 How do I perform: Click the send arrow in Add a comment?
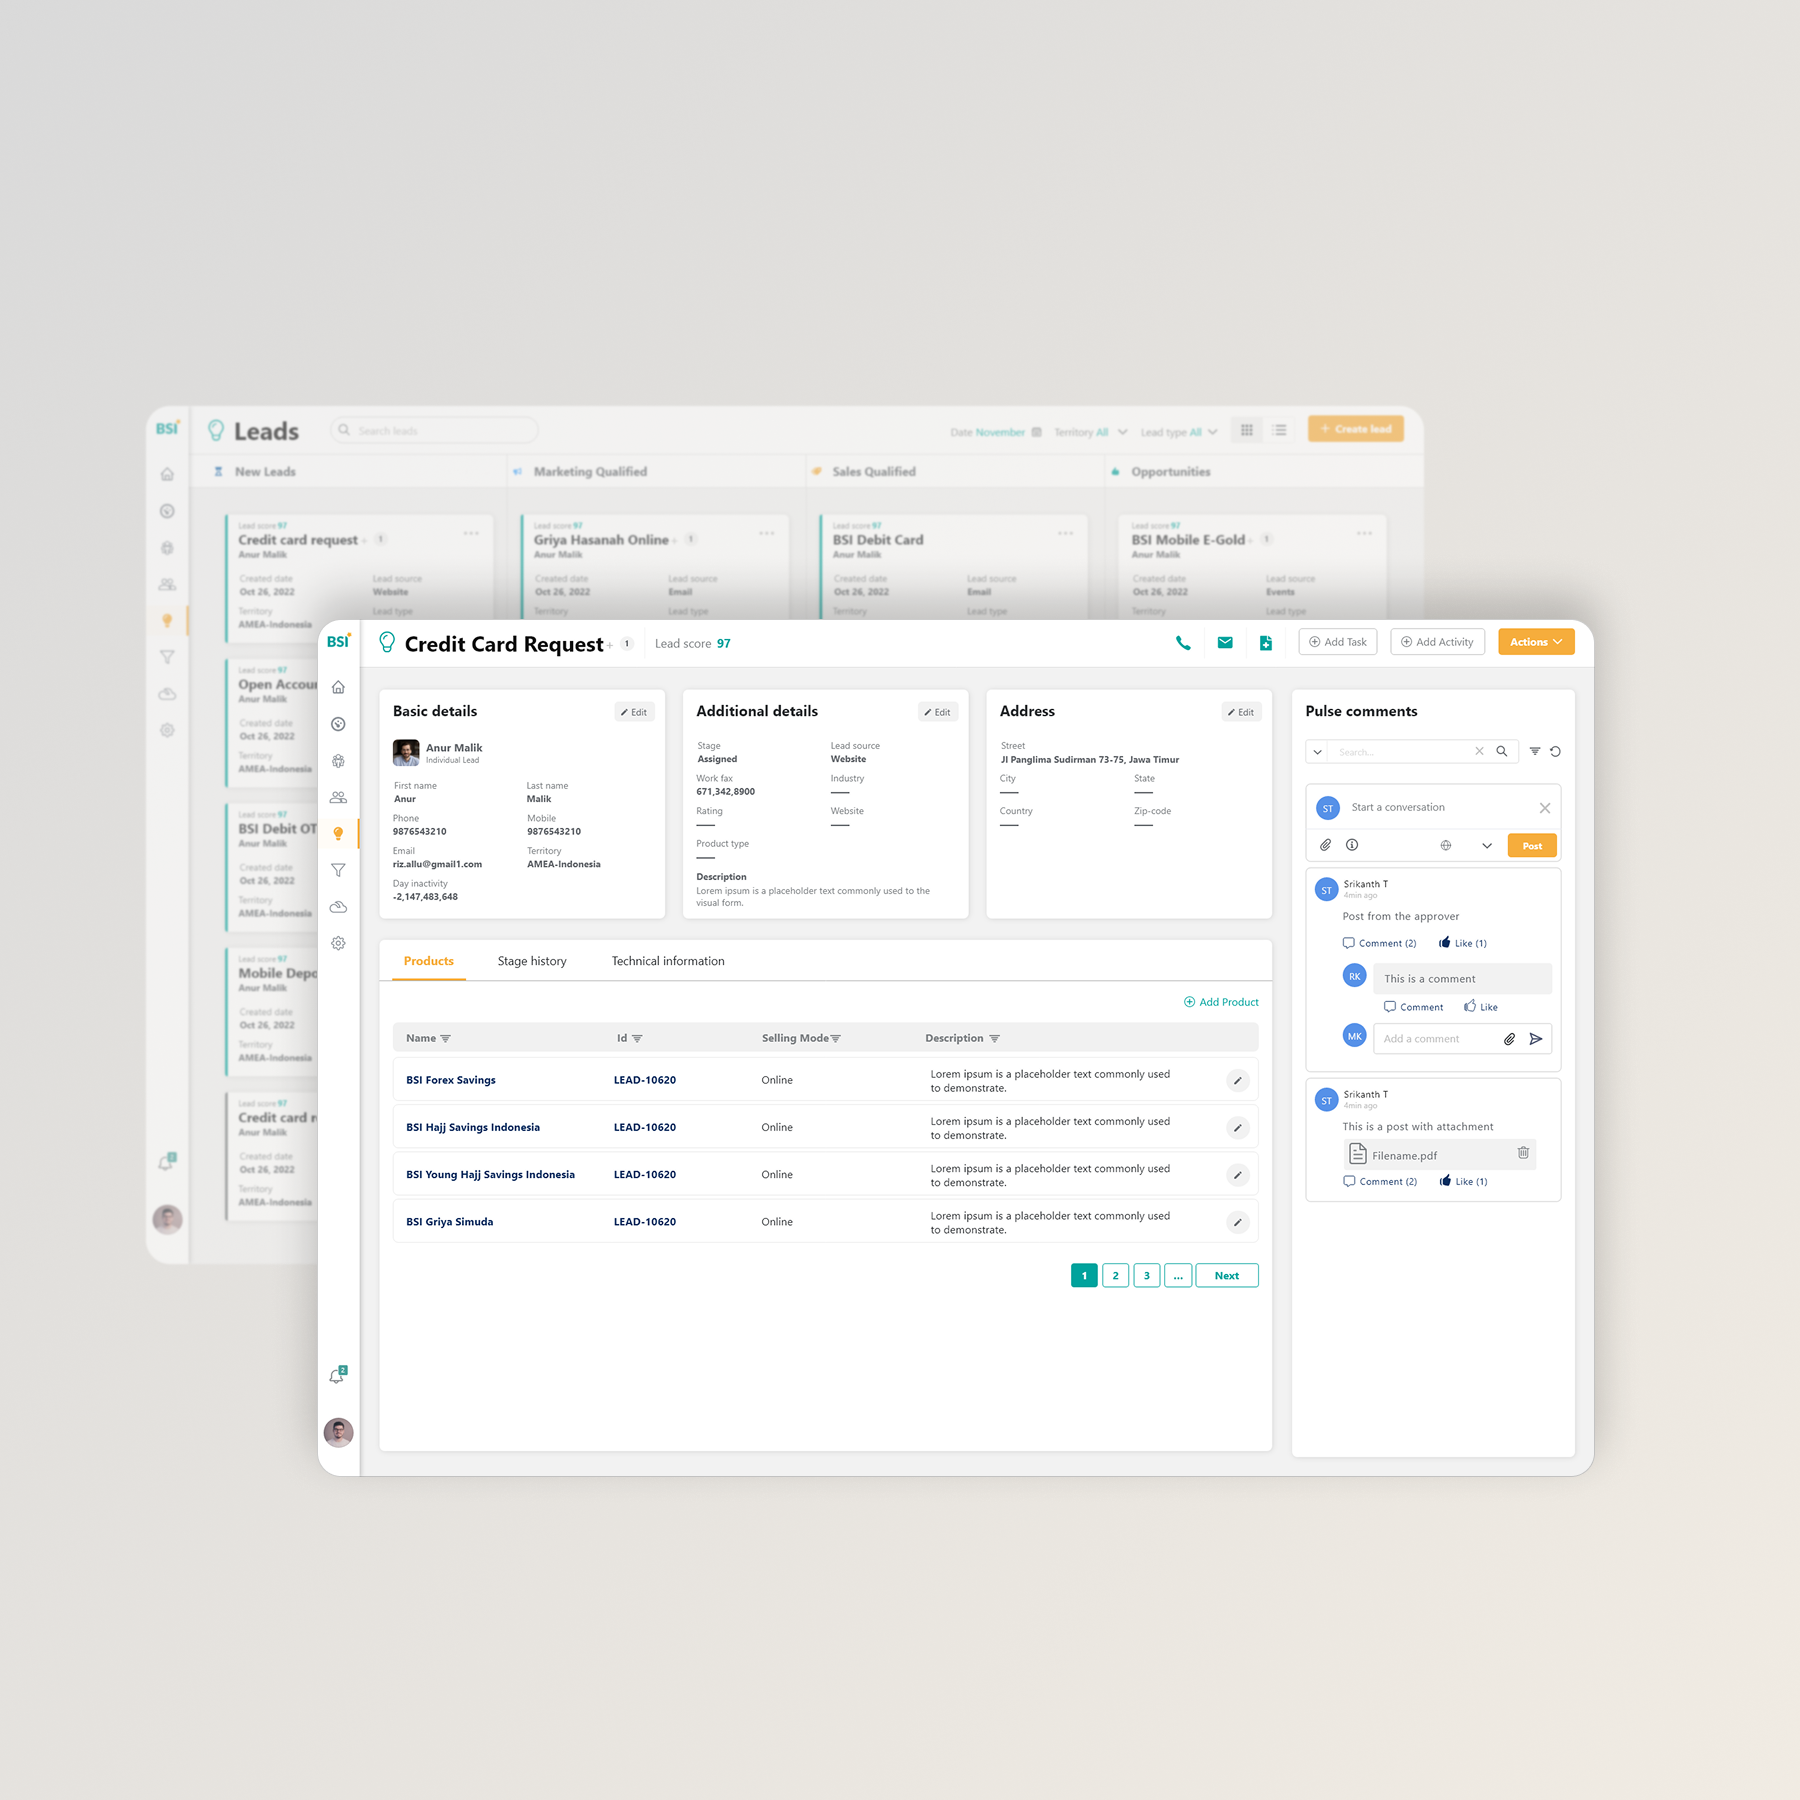pyautogui.click(x=1536, y=1039)
